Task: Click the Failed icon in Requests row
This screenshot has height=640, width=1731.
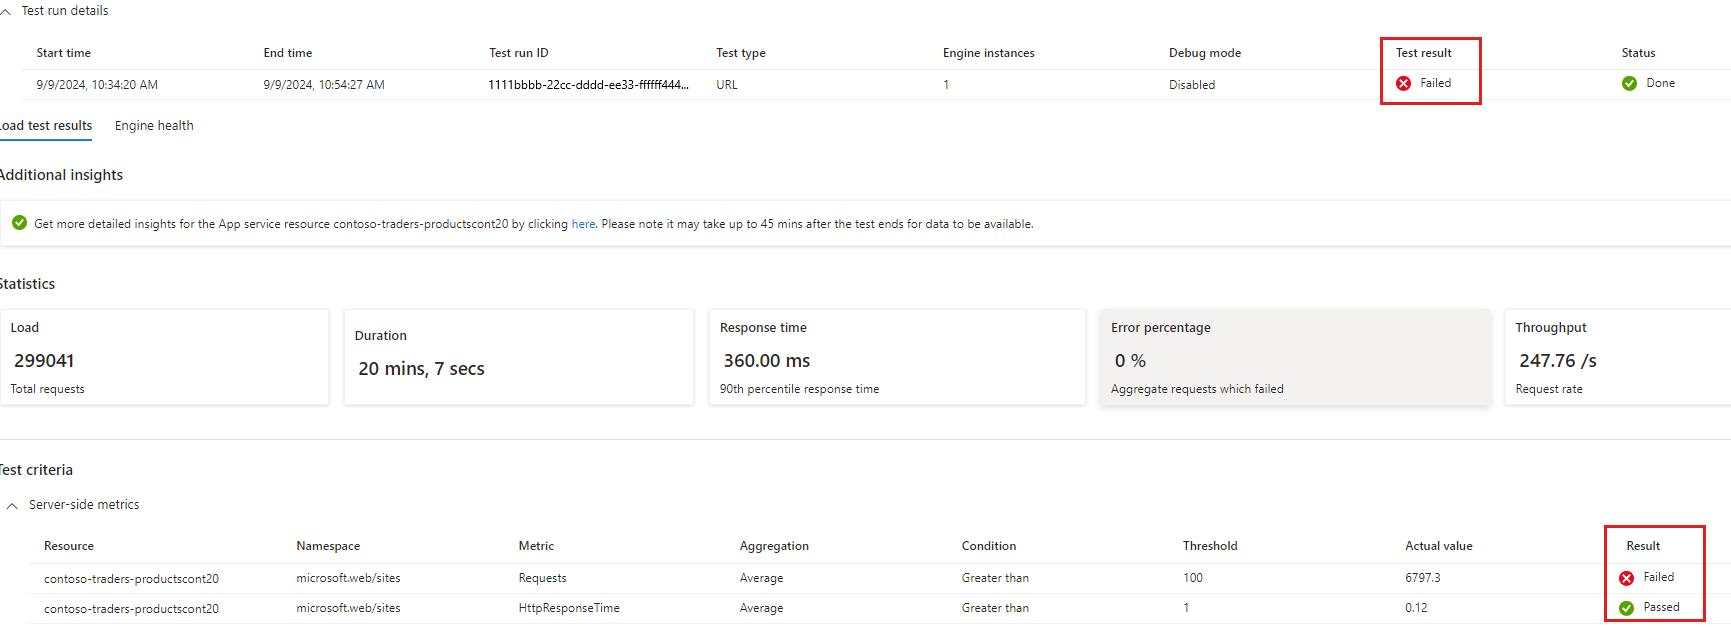Action: pos(1627,578)
